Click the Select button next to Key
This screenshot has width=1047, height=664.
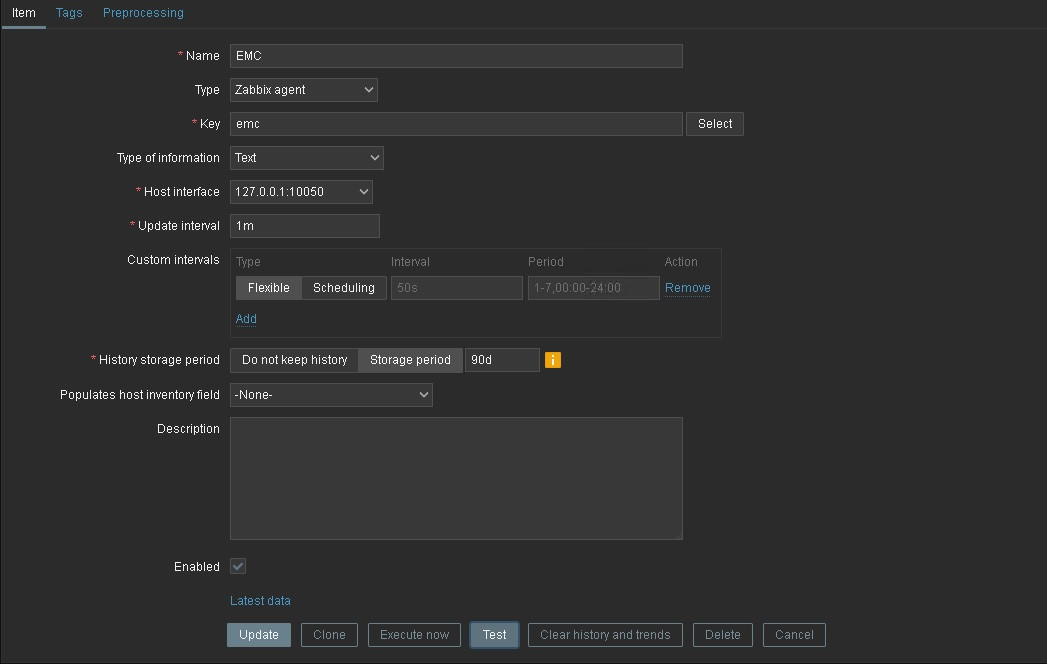[x=714, y=124]
